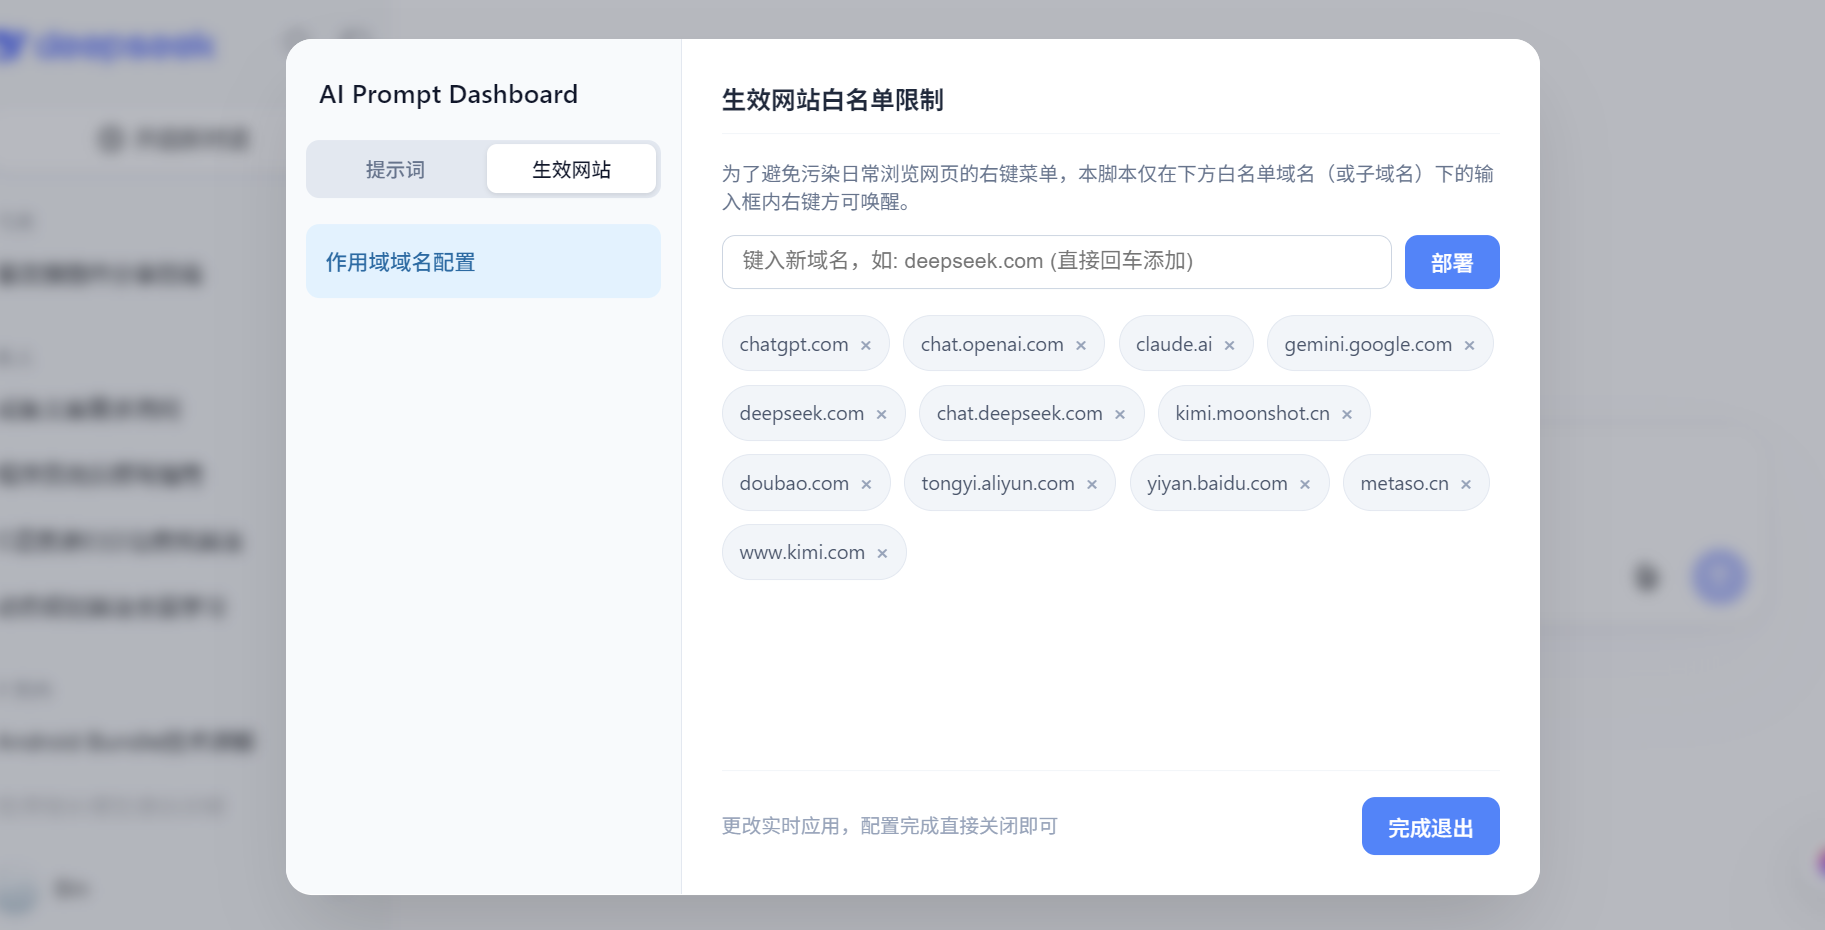Click the blurred send button in background page
Screen dimensions: 1825x930
click(x=1719, y=576)
